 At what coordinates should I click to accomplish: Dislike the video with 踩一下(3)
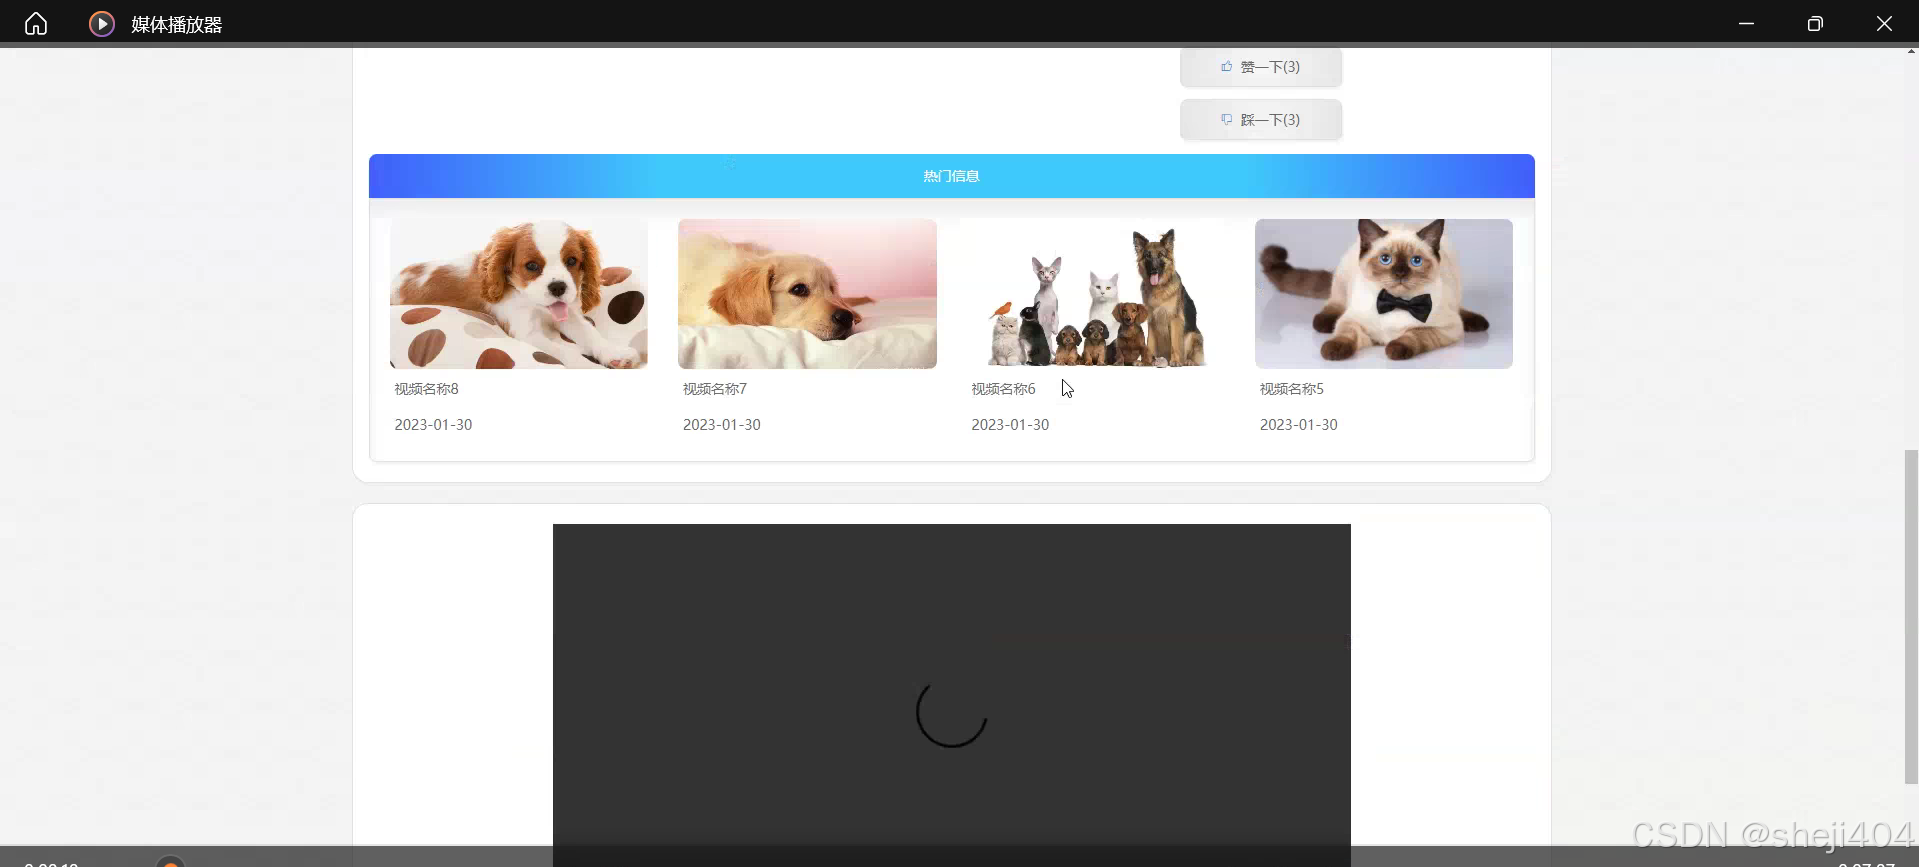1260,120
